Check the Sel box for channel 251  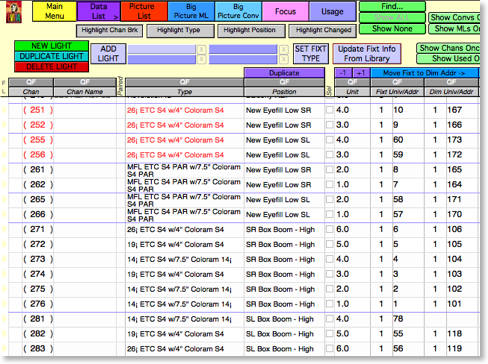point(329,110)
